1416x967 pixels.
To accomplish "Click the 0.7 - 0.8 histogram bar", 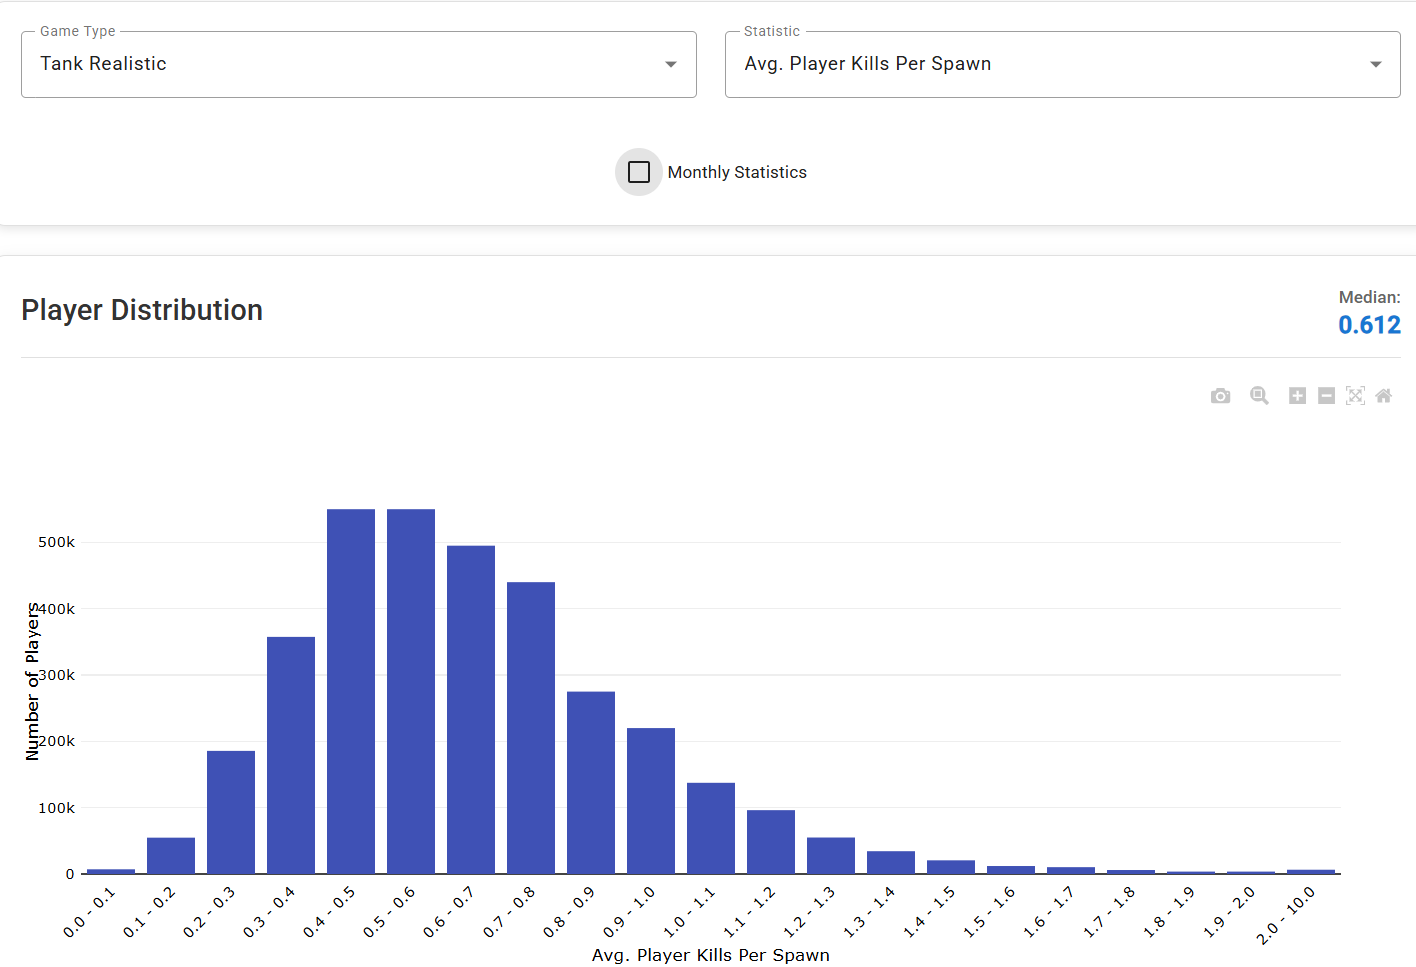I will click(531, 728).
